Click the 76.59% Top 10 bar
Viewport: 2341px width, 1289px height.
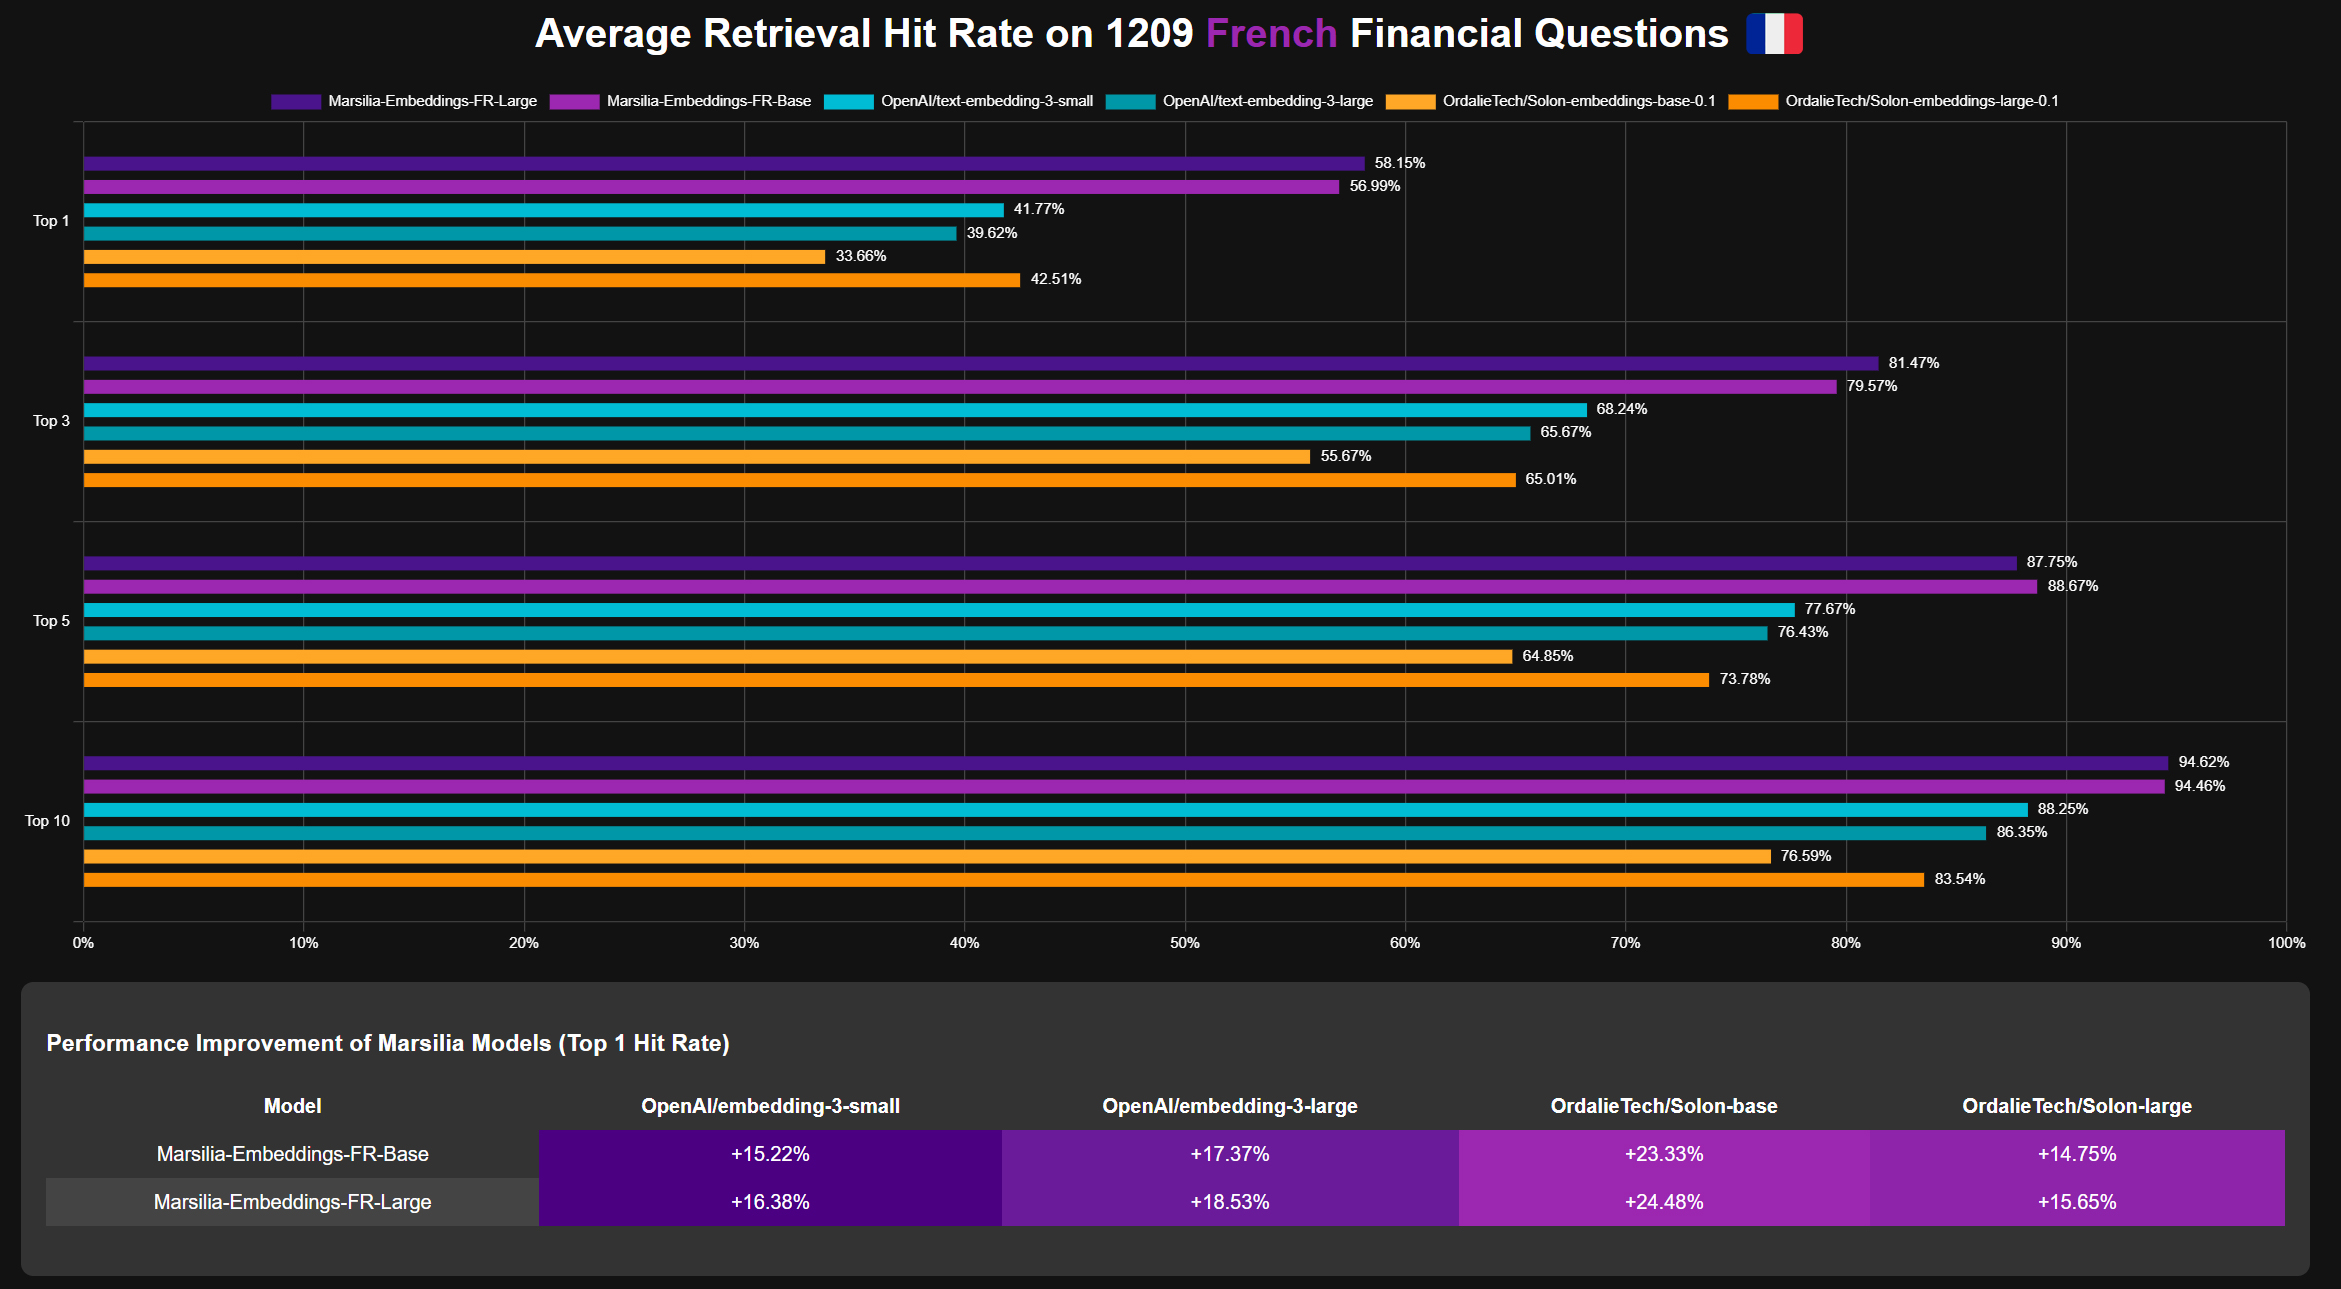click(x=926, y=856)
